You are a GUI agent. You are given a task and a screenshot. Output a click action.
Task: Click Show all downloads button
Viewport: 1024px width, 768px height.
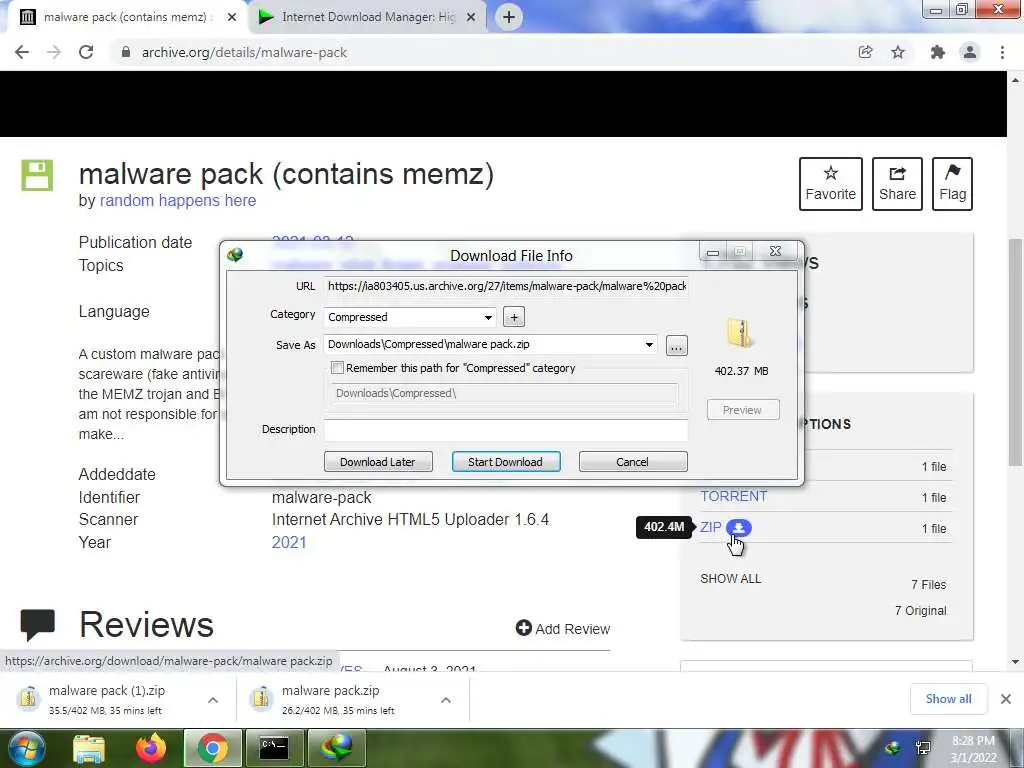click(948, 699)
